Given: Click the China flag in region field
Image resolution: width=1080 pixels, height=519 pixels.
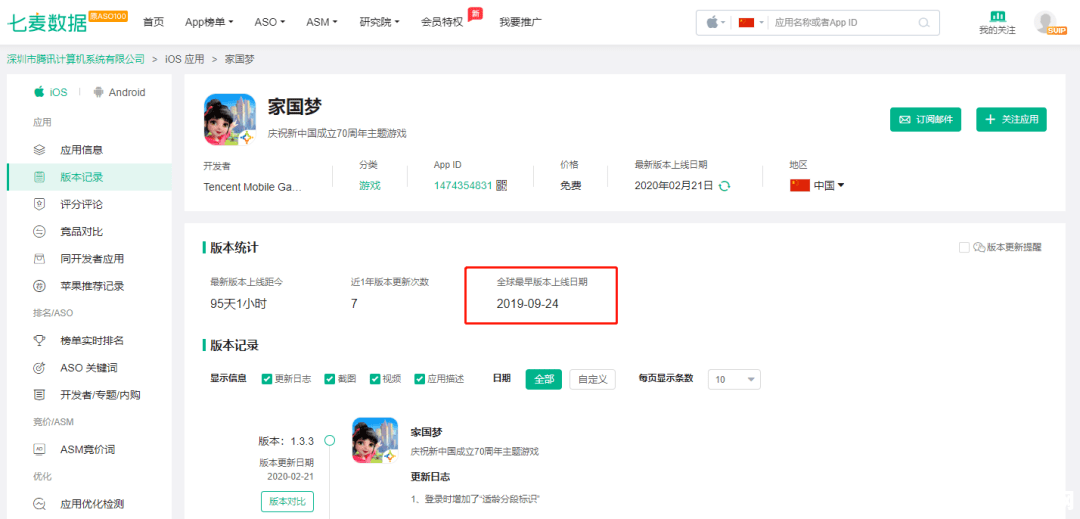Looking at the screenshot, I should 800,185.
